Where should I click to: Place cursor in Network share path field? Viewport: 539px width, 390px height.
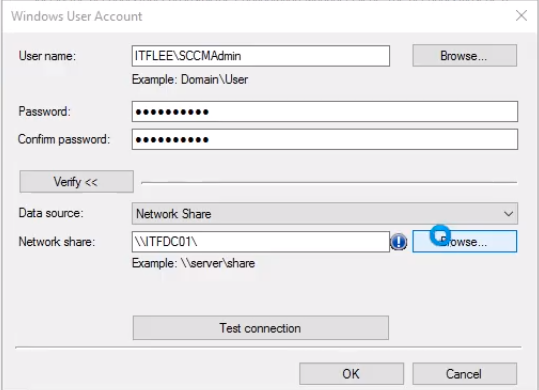click(261, 242)
